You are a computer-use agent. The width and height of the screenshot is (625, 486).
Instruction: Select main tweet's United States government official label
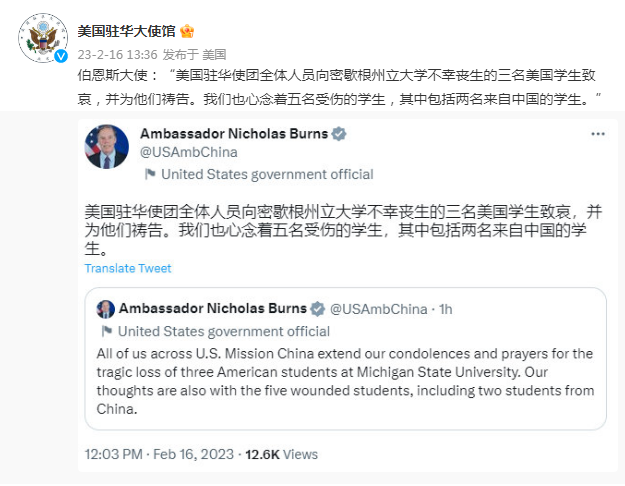[x=267, y=174]
